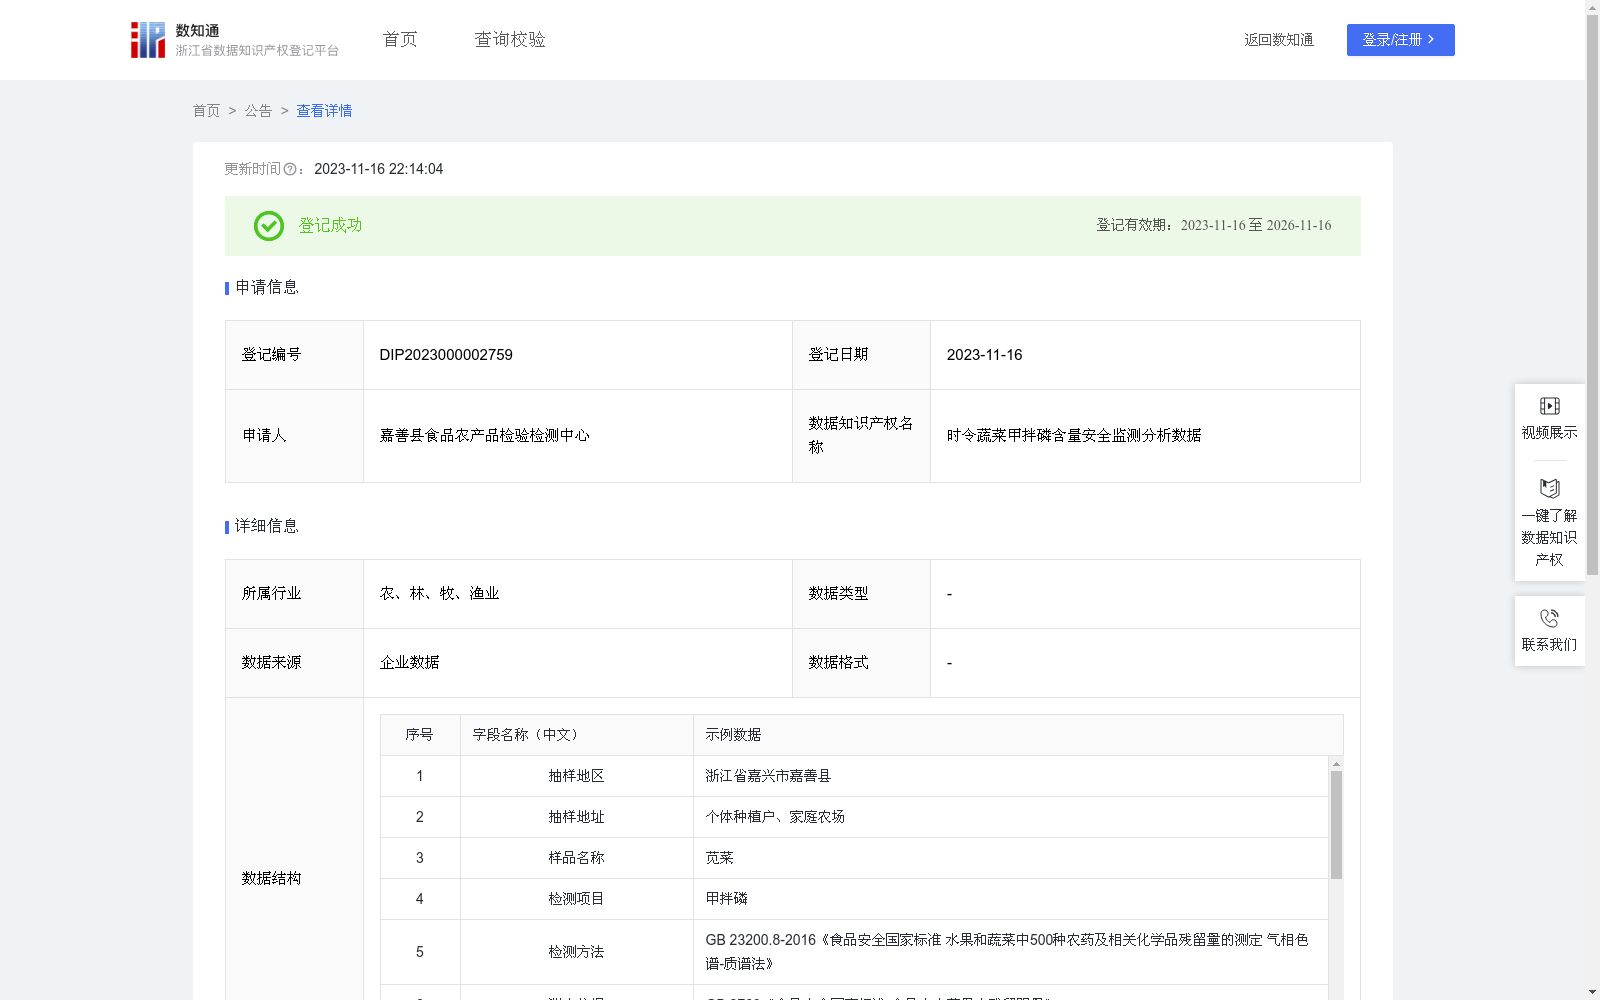
Task: Click the 登录/注册 button
Action: [x=1400, y=40]
